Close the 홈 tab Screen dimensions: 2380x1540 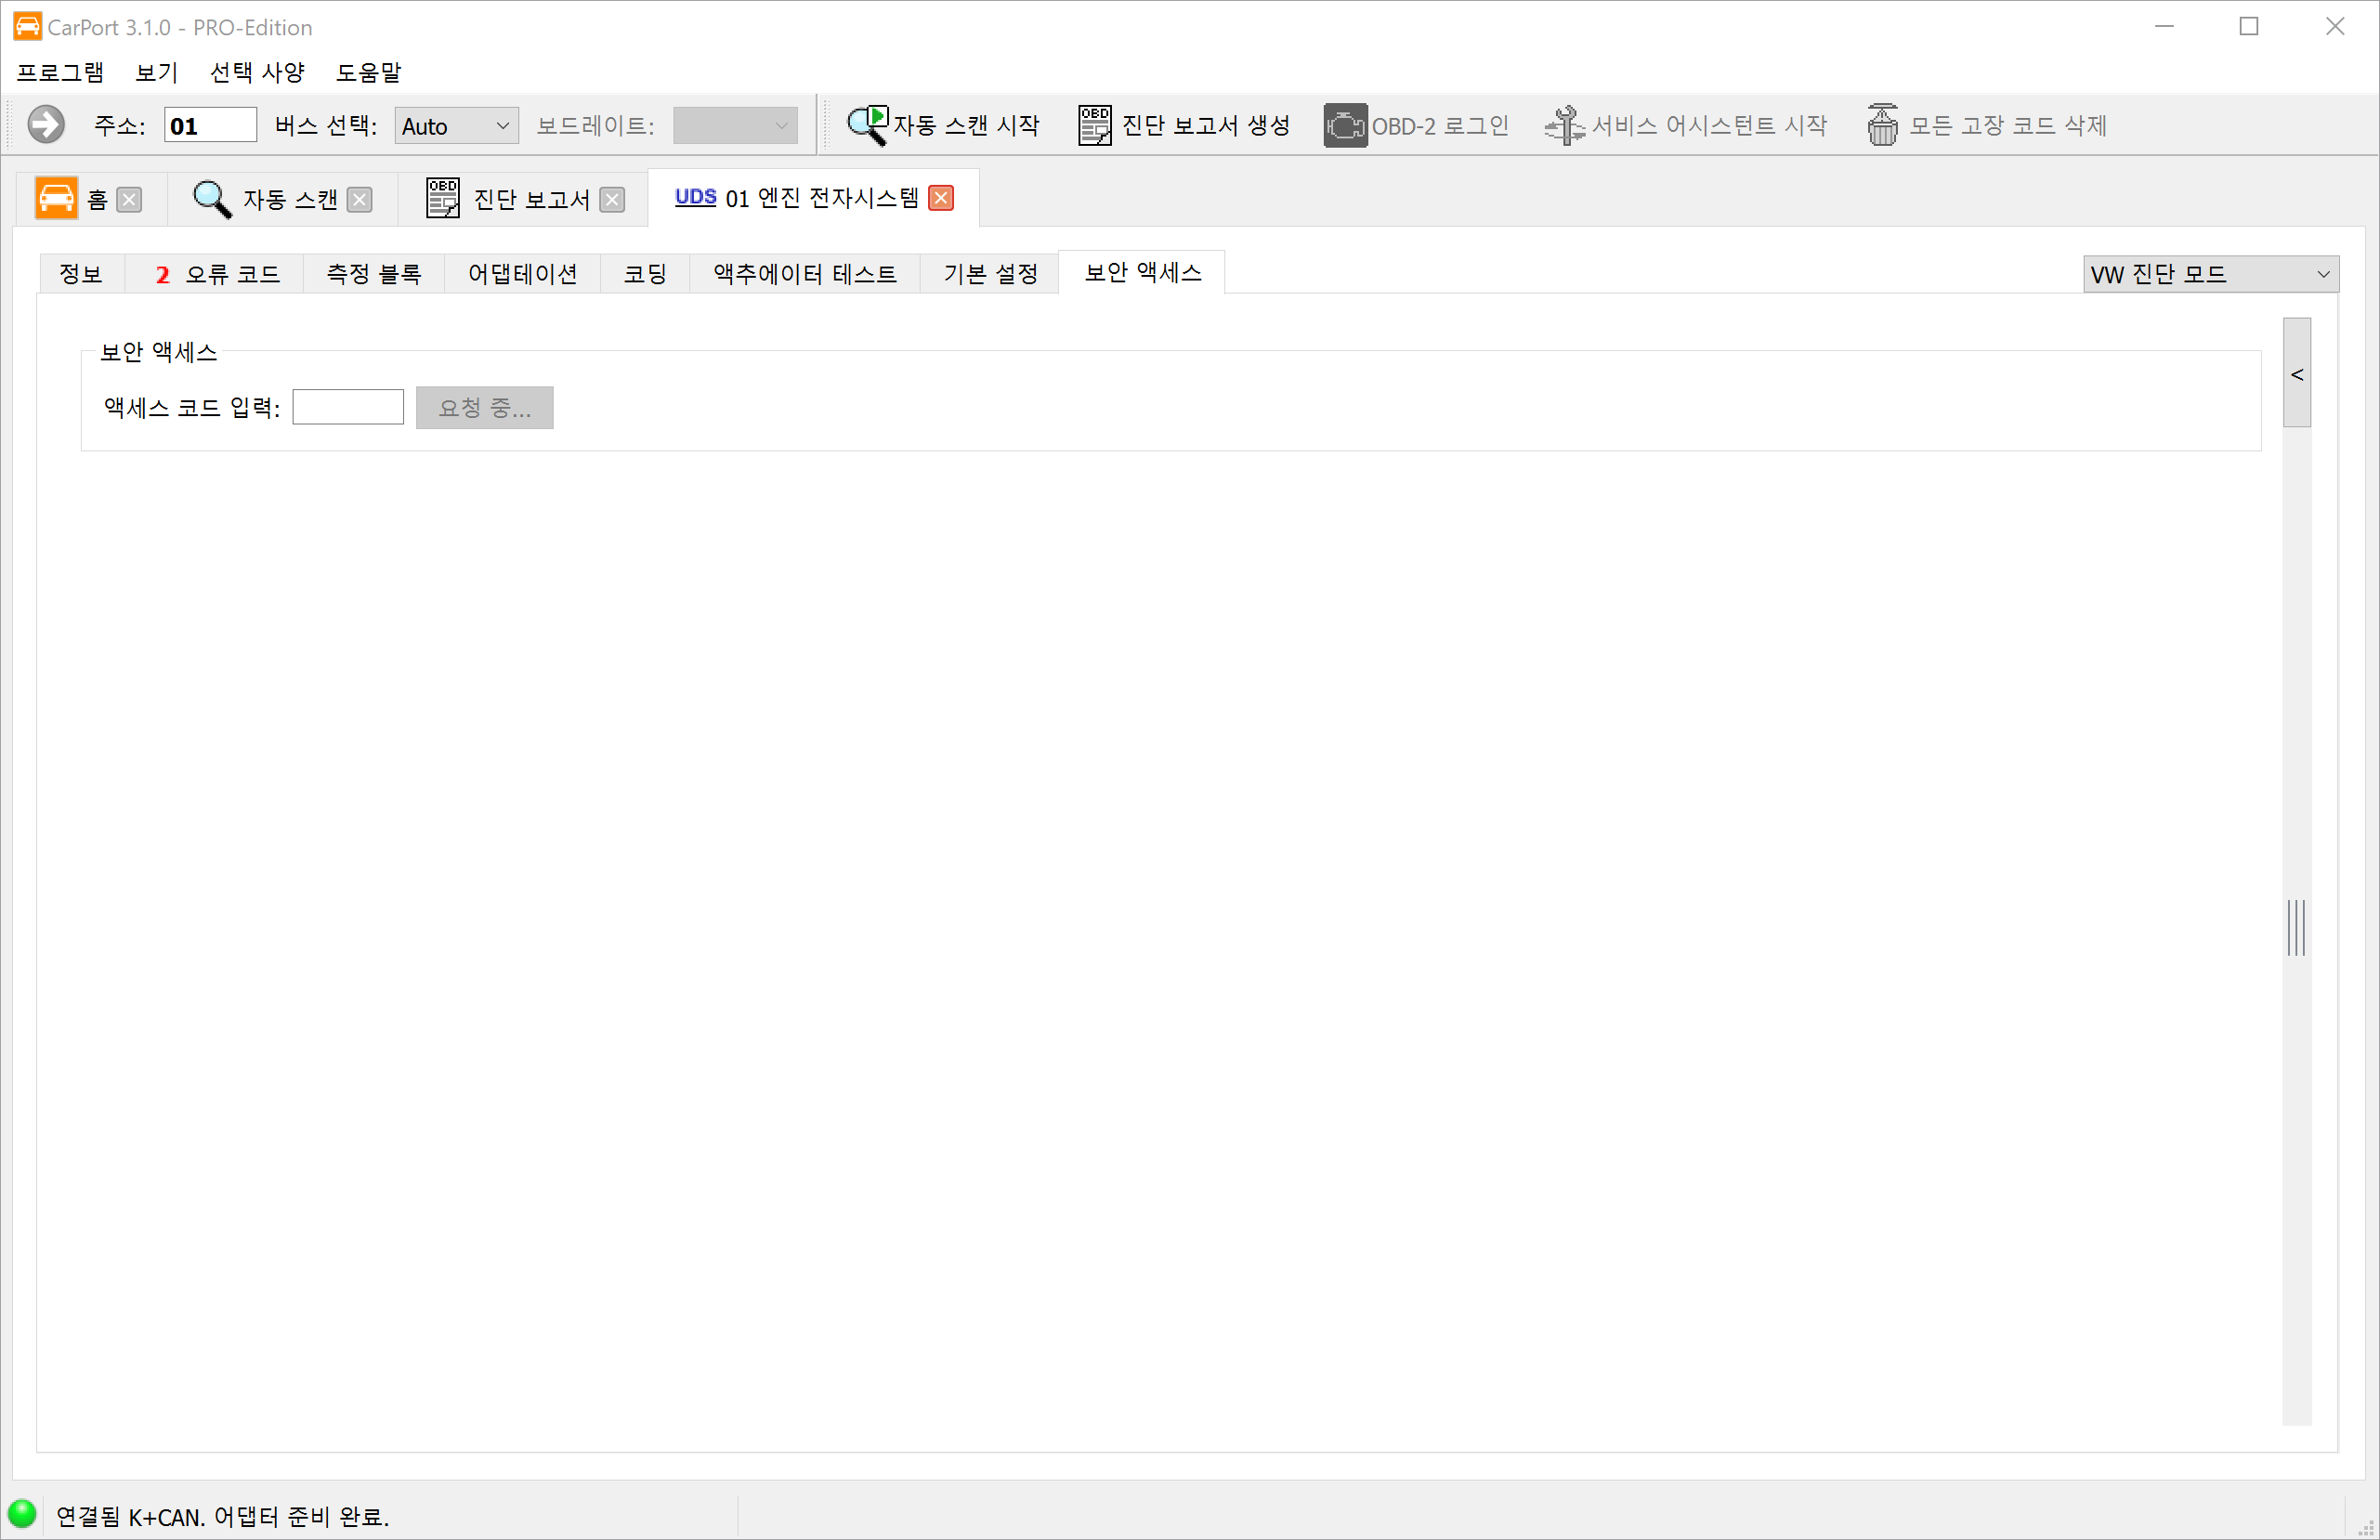point(129,199)
